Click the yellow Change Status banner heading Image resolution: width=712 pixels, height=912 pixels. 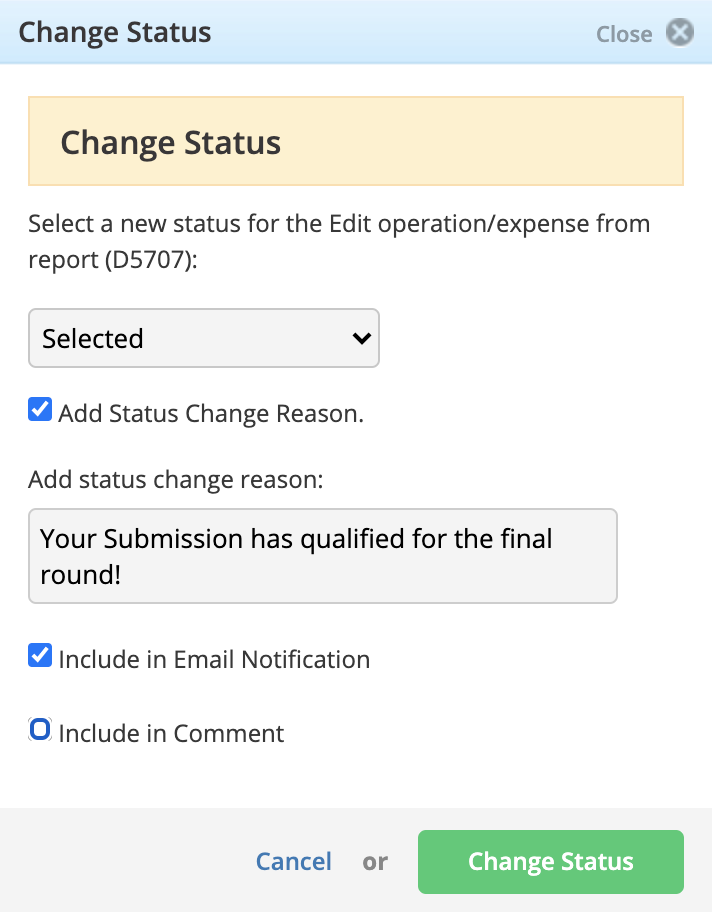tap(170, 143)
